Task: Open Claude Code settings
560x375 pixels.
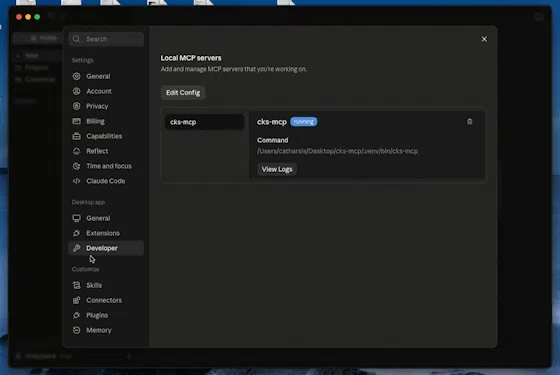Action: click(x=106, y=181)
